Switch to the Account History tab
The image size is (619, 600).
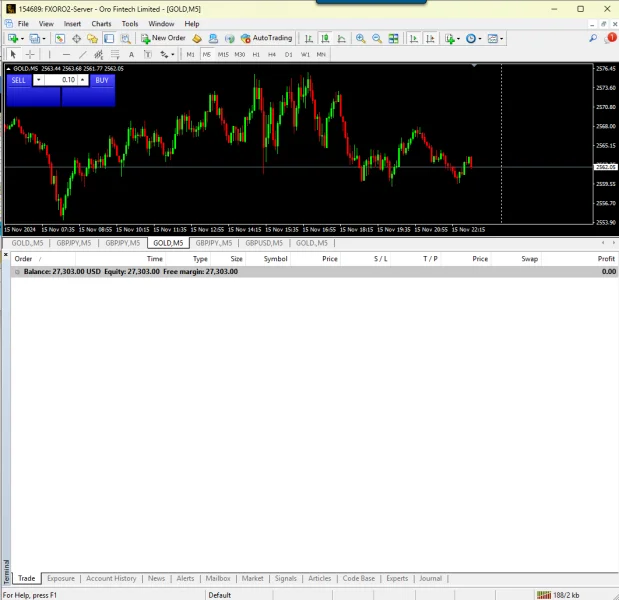[111, 578]
